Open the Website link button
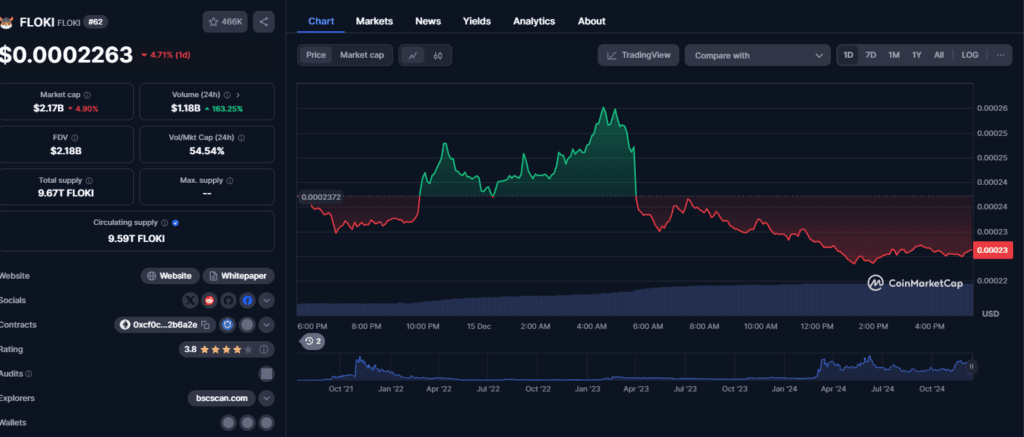The height and width of the screenshot is (437, 1024). coord(170,276)
